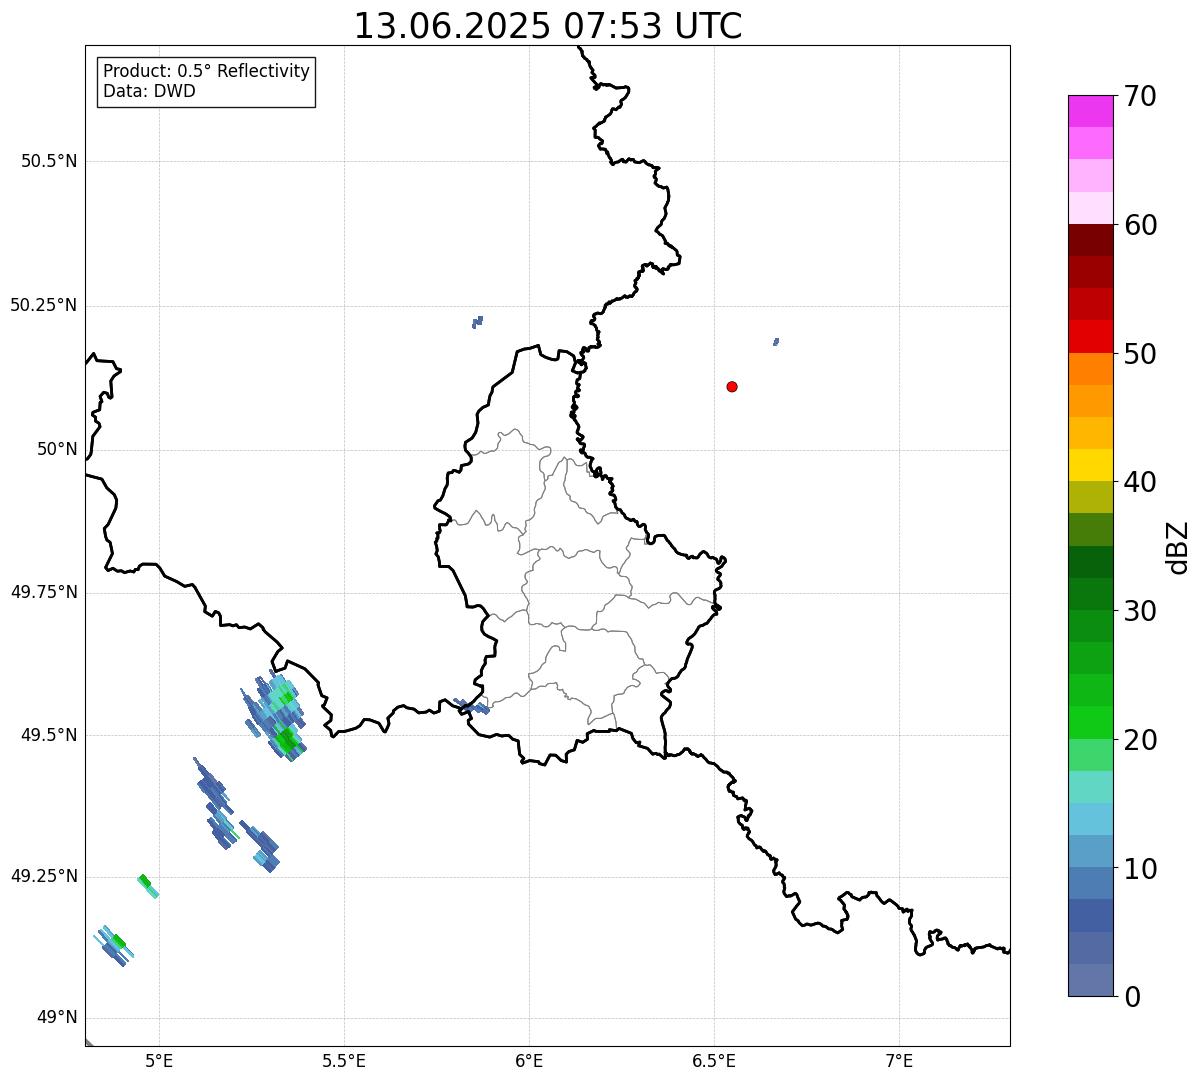Click the 5.5°E longitude label
Image resolution: width=1202 pixels, height=1081 pixels.
[x=344, y=1060]
